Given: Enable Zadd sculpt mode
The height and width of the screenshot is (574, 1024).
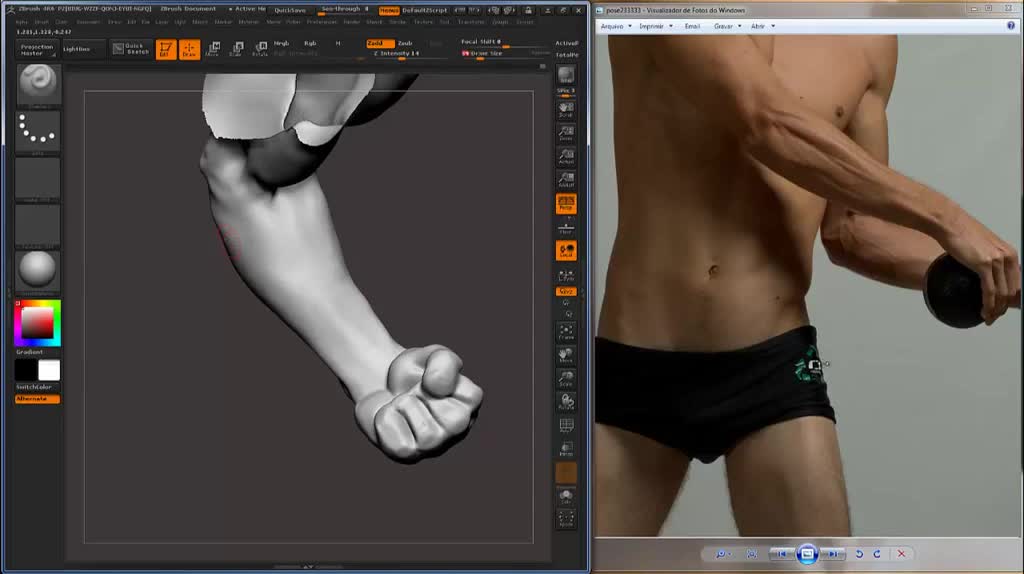Looking at the screenshot, I should coord(380,43).
